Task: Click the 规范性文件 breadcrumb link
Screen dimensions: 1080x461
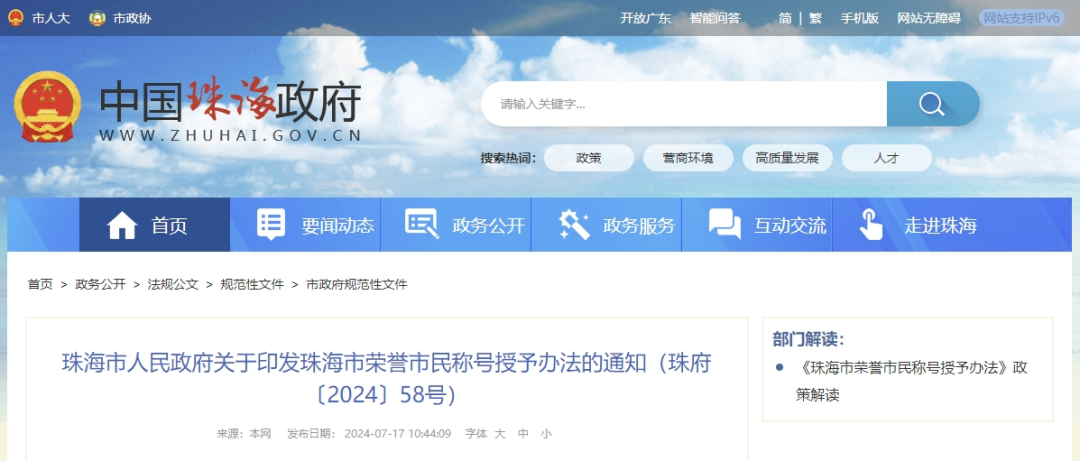Action: 252,284
